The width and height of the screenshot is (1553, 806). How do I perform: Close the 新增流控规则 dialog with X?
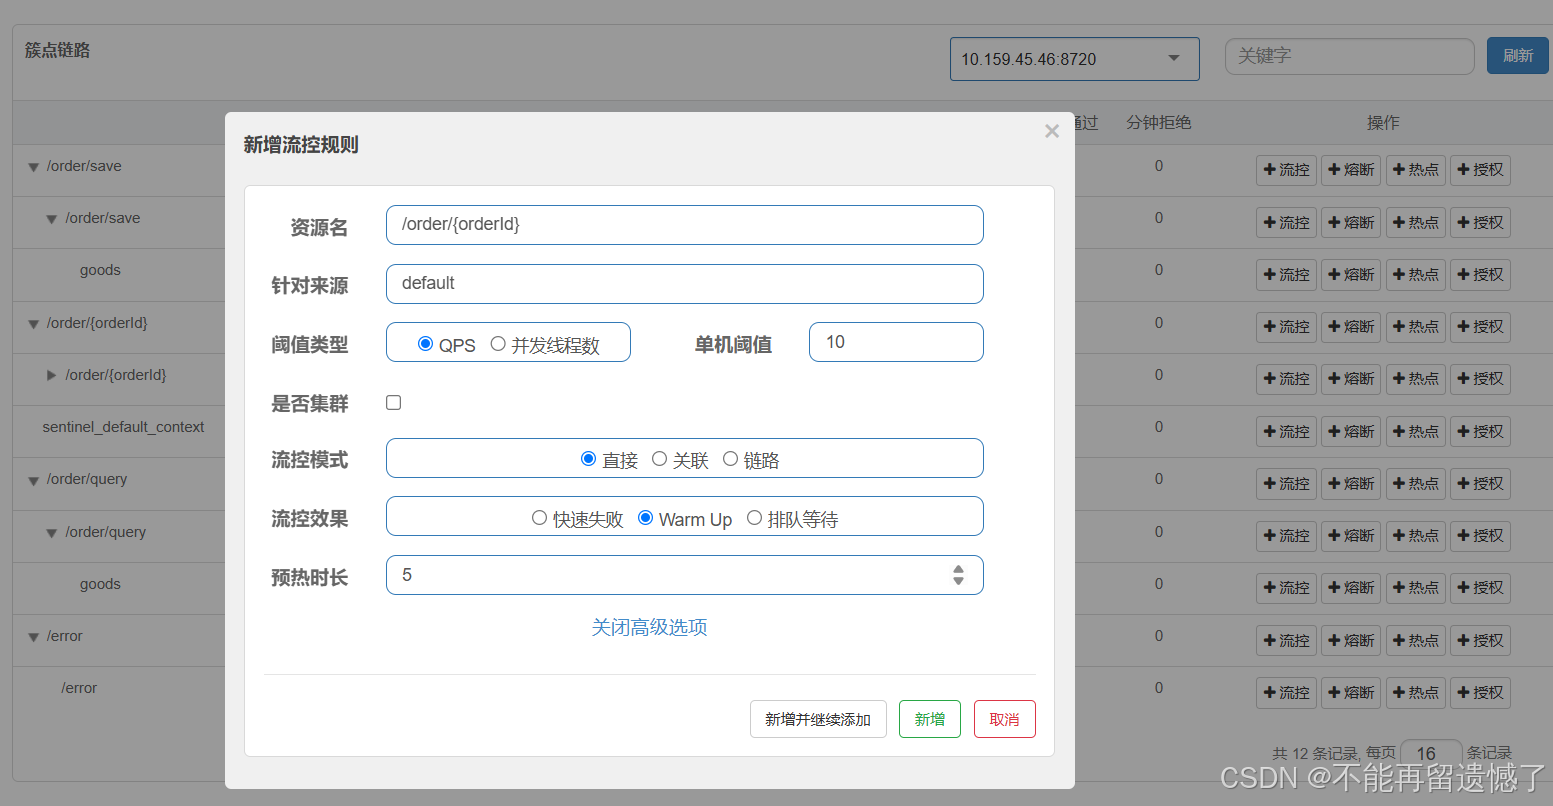1052,131
